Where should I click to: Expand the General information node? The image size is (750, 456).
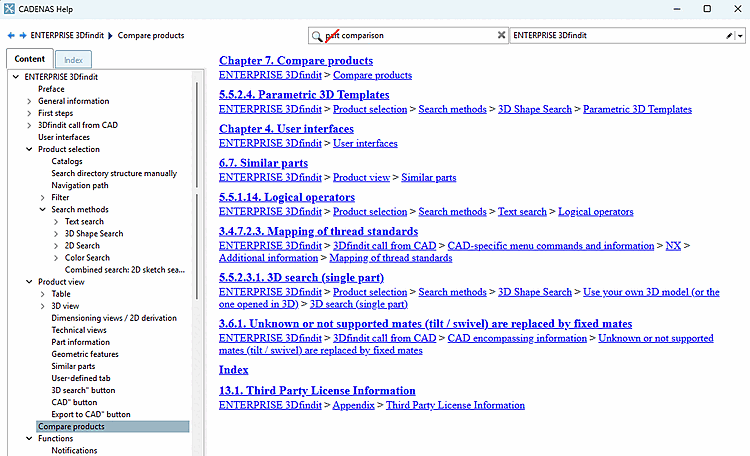click(x=29, y=101)
